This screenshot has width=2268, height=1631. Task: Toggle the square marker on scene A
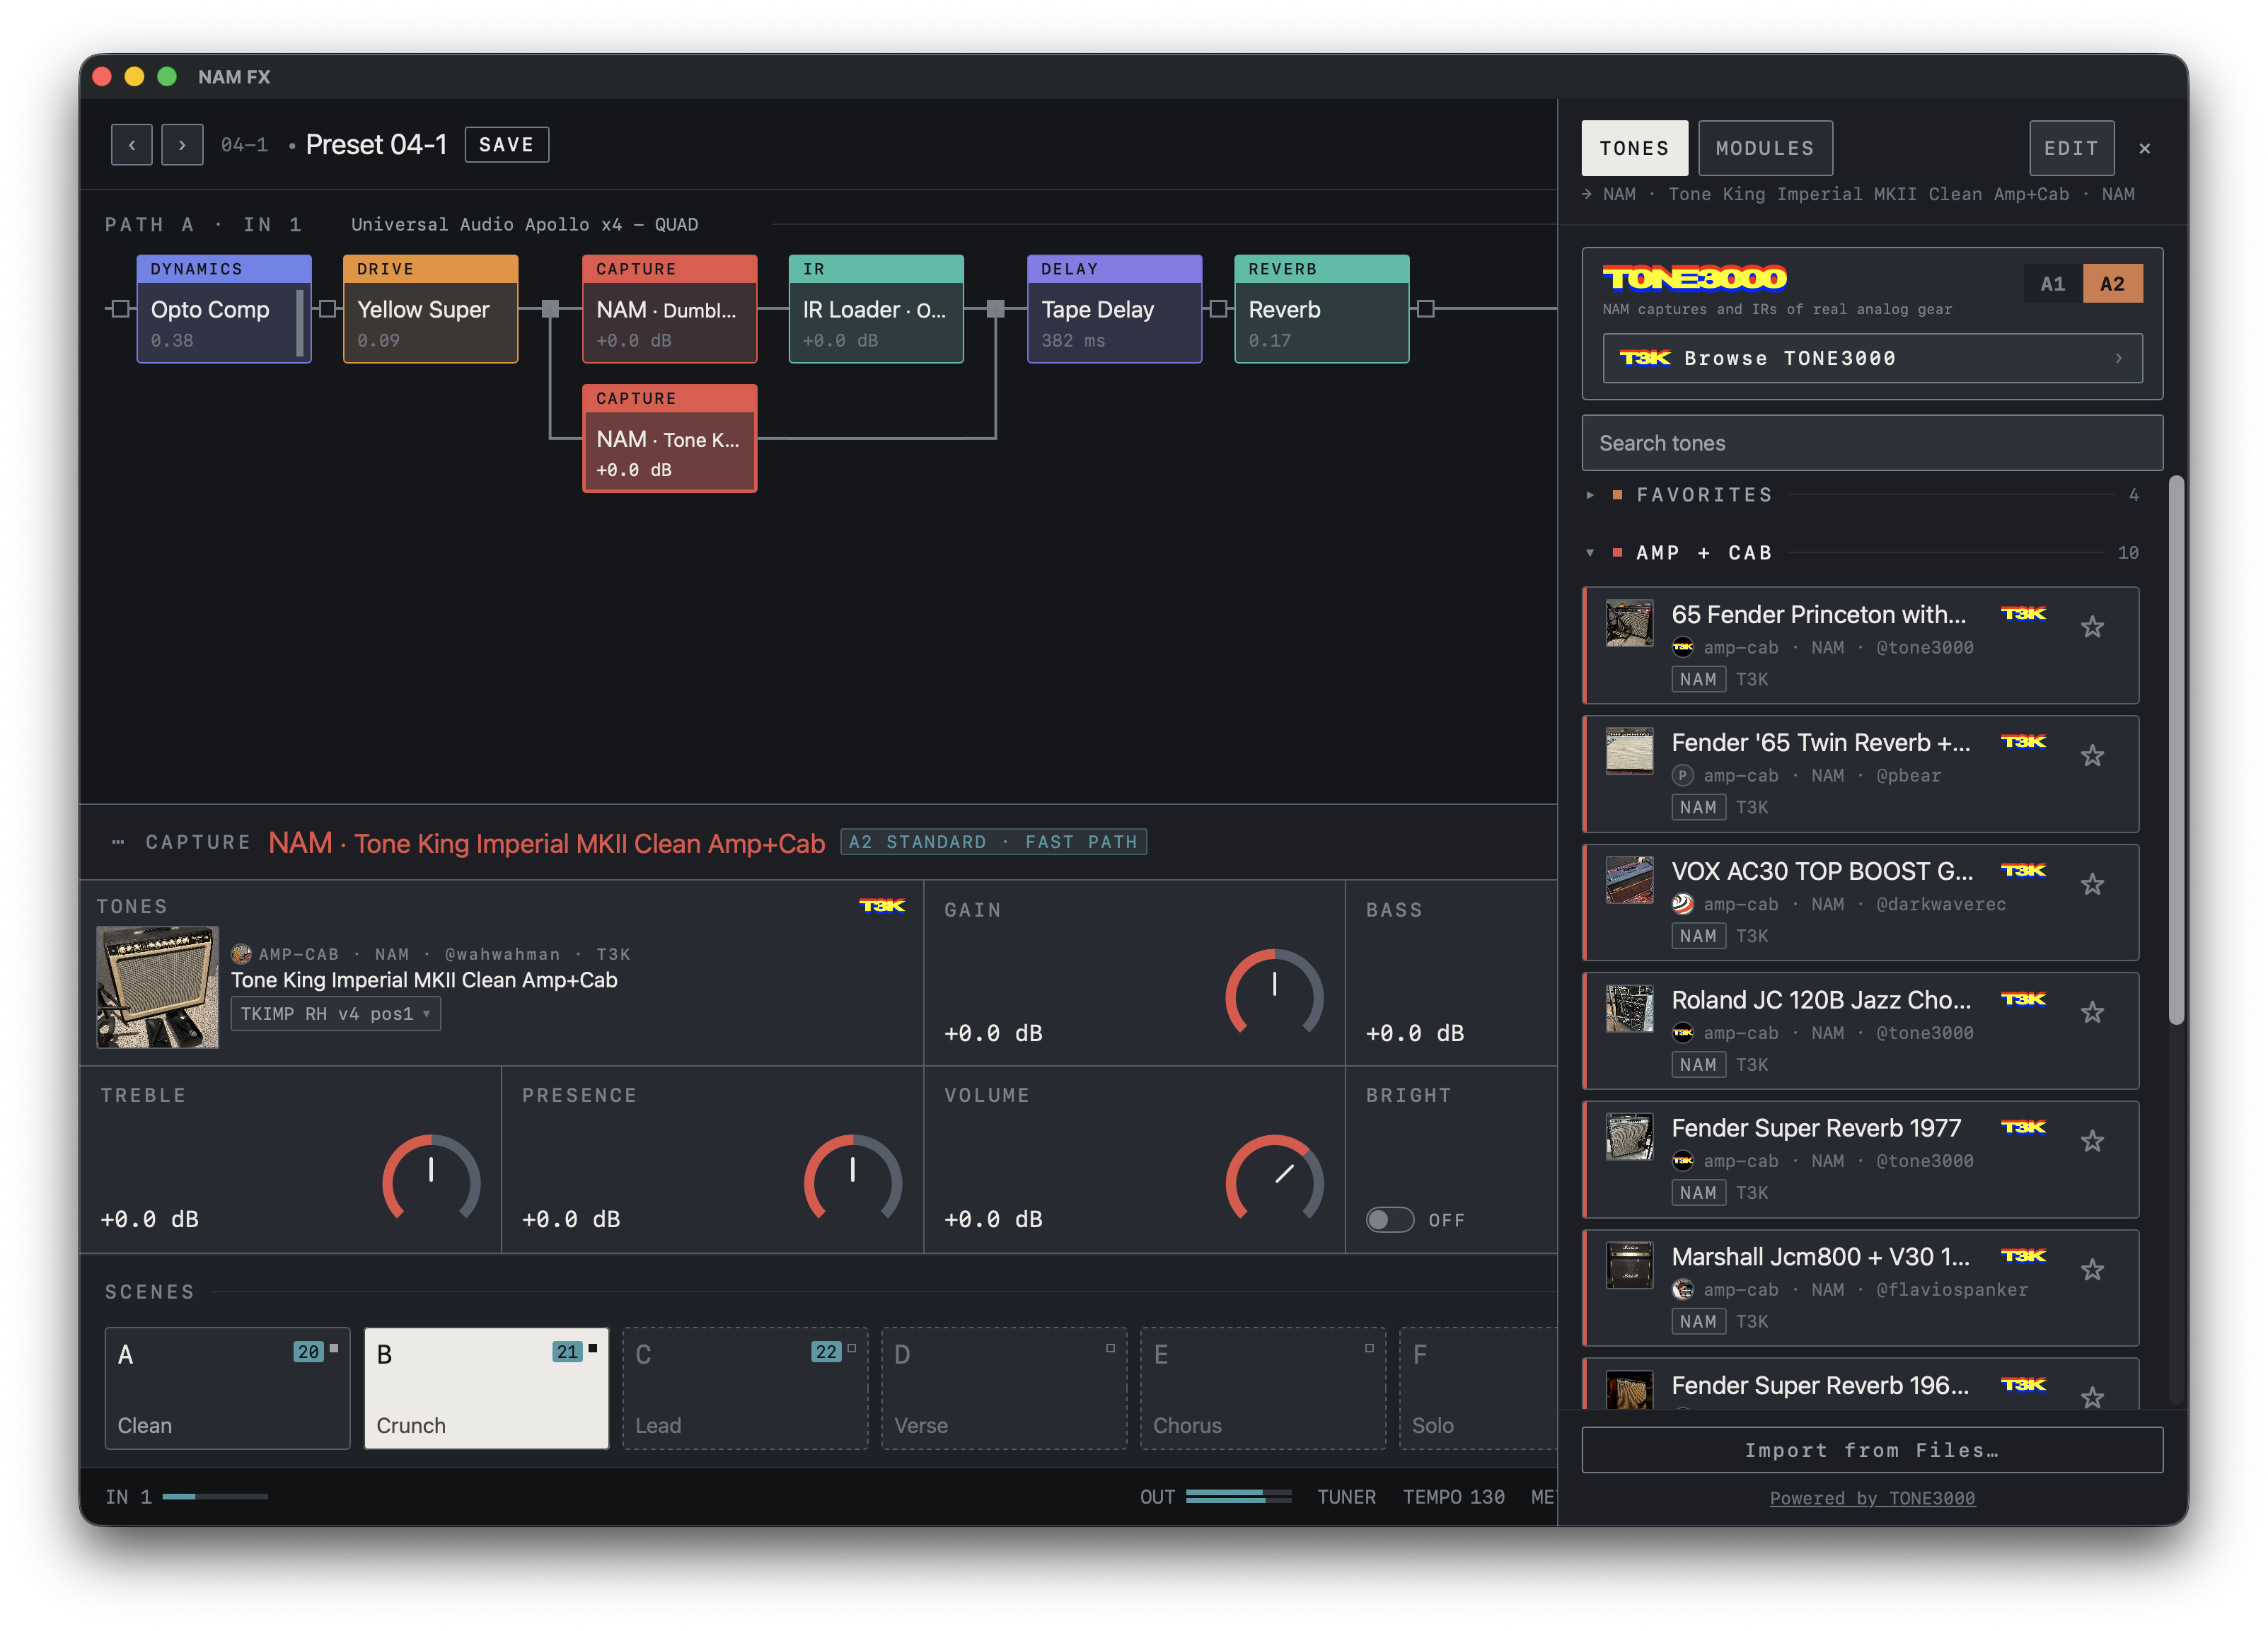[334, 1349]
